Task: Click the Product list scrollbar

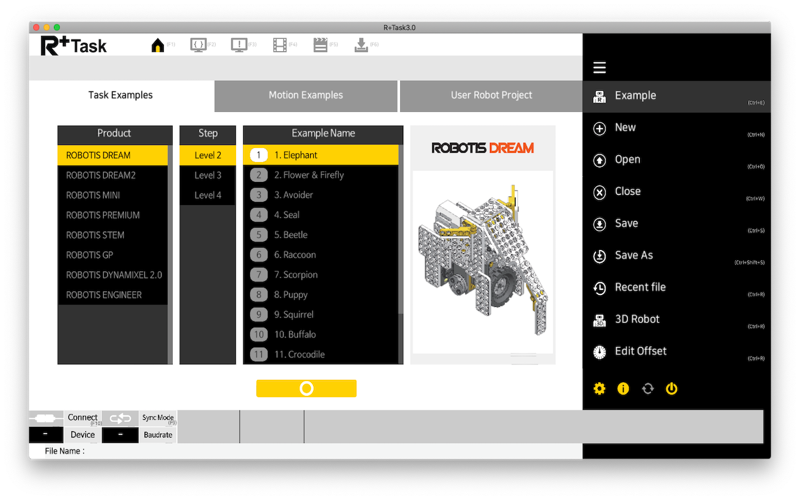Action: (170, 255)
